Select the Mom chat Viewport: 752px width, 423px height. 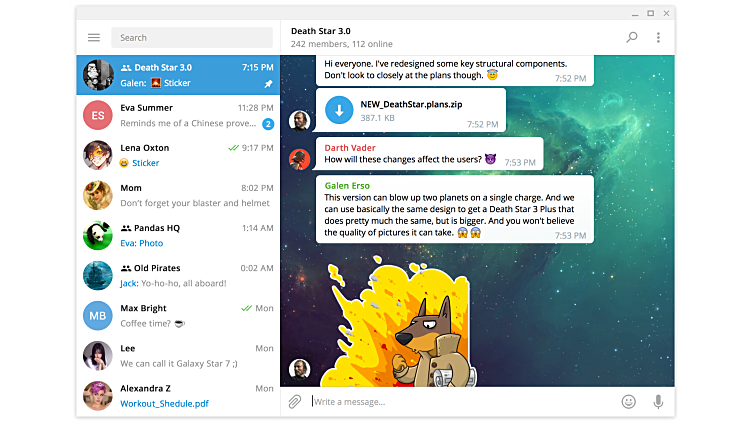click(178, 195)
